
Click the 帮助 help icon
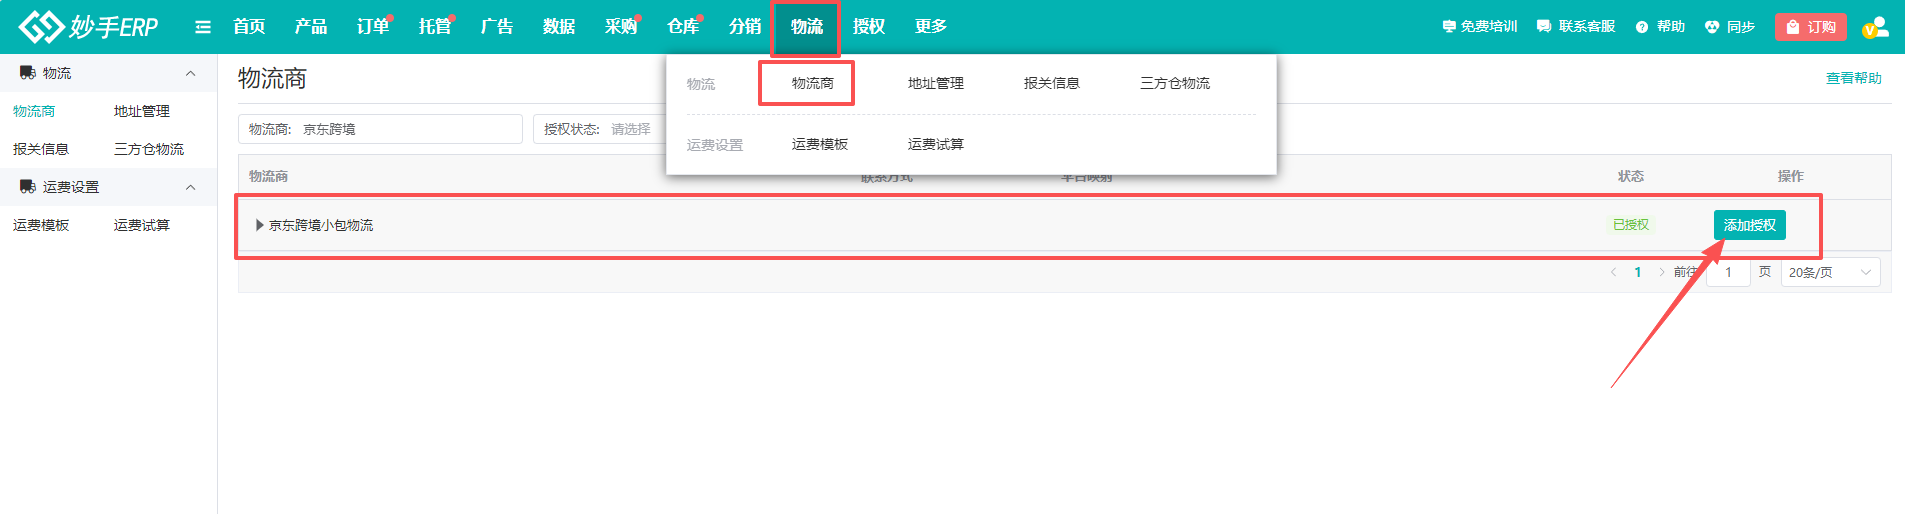tap(1642, 27)
